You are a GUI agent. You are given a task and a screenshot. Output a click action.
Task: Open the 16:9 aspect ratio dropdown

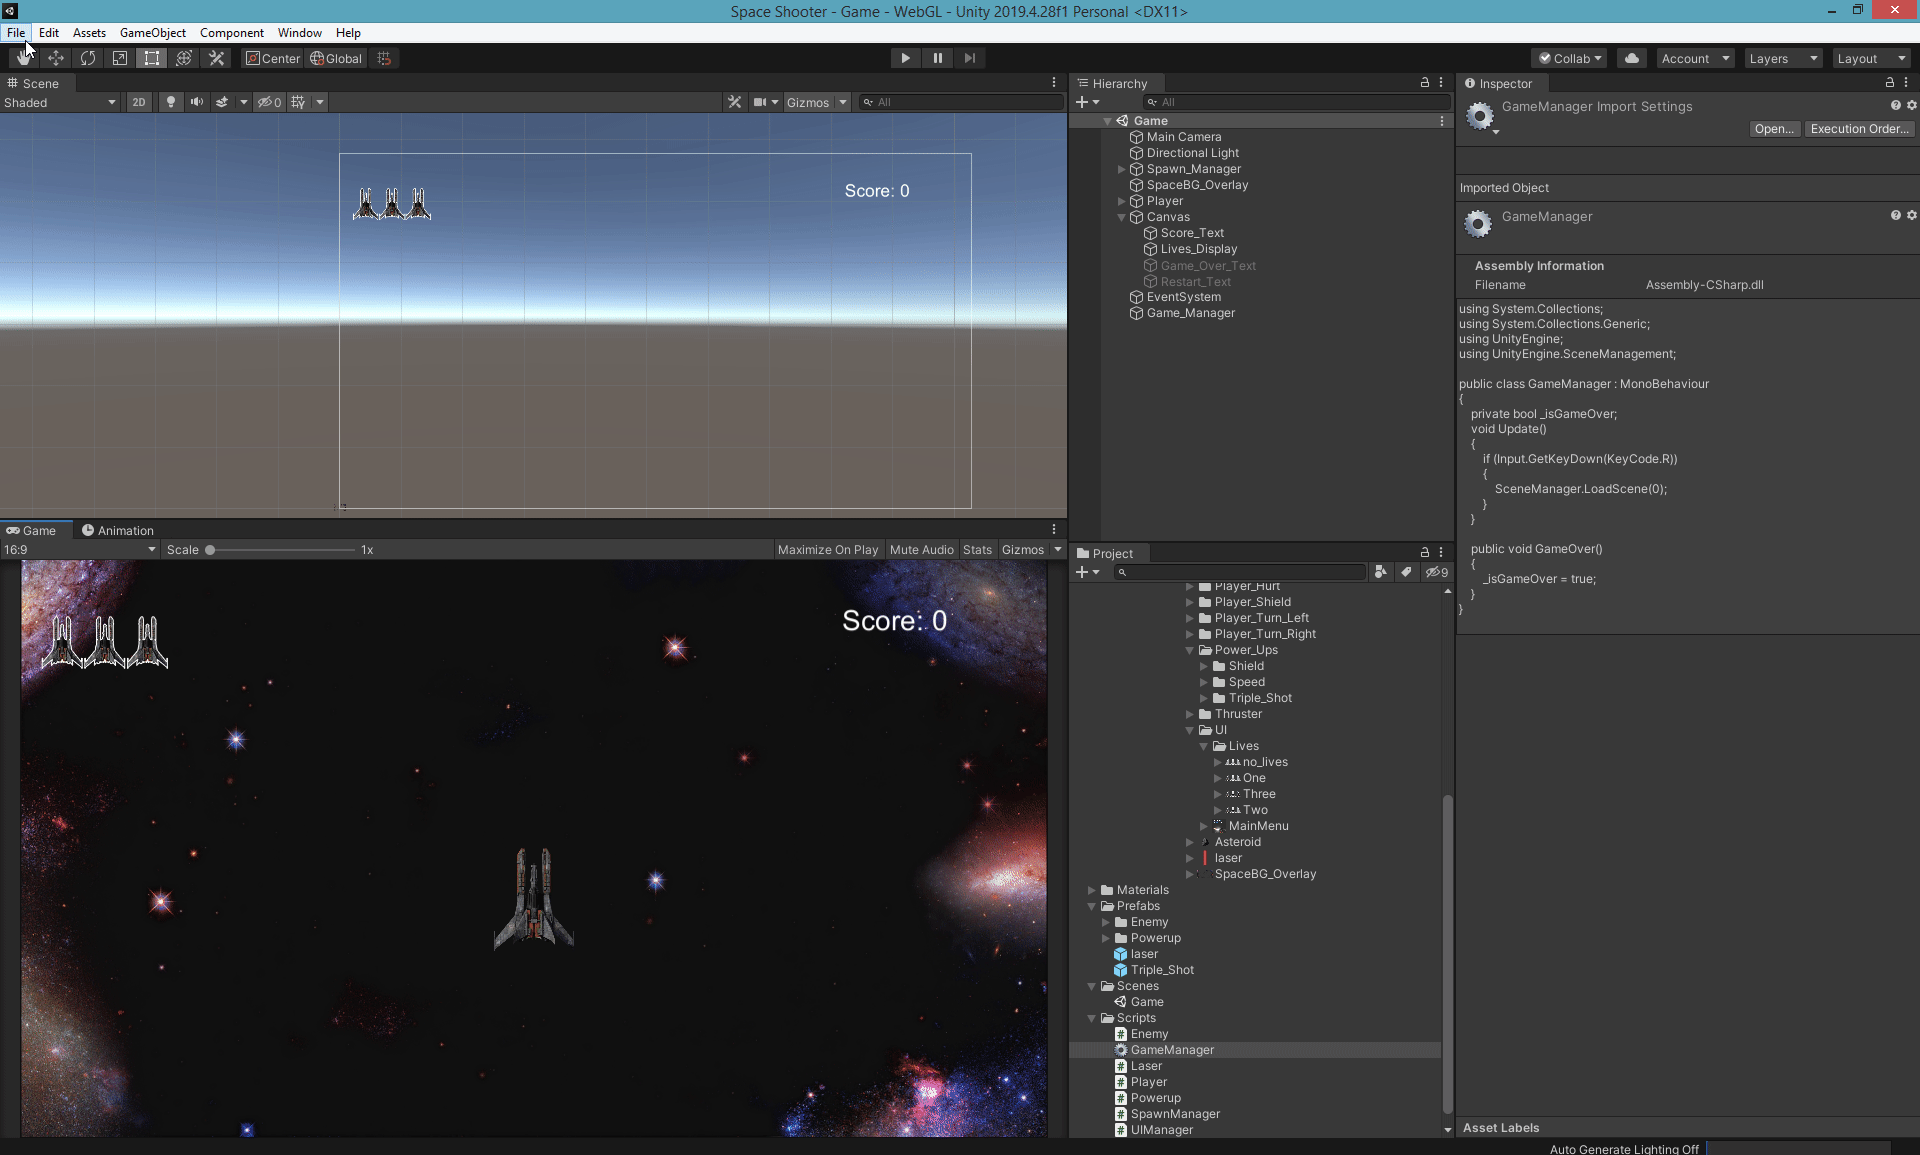(x=80, y=549)
